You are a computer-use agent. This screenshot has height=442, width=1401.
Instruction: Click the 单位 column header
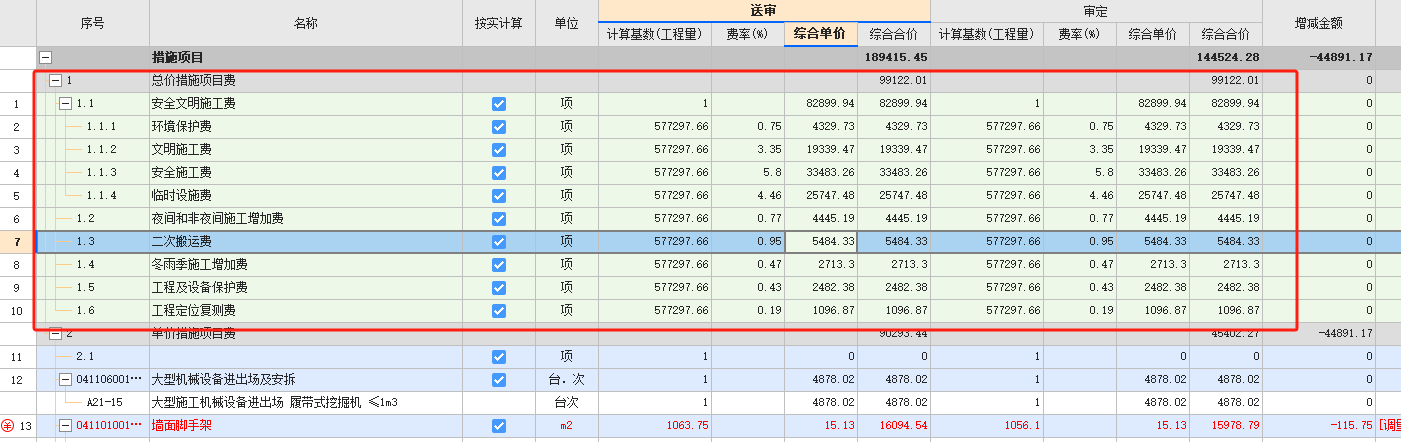(x=567, y=23)
